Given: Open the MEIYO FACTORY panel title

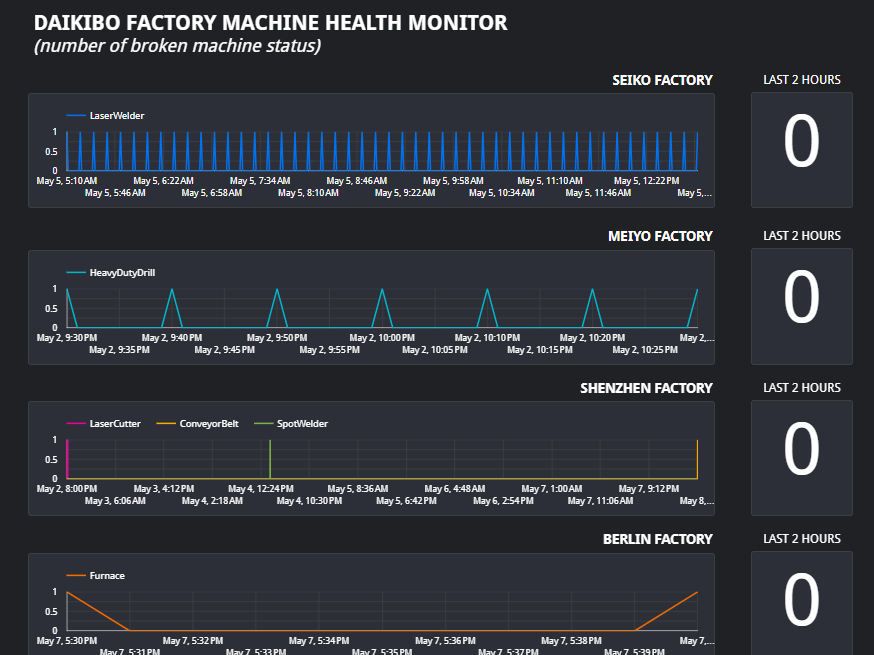Looking at the screenshot, I should click(660, 236).
